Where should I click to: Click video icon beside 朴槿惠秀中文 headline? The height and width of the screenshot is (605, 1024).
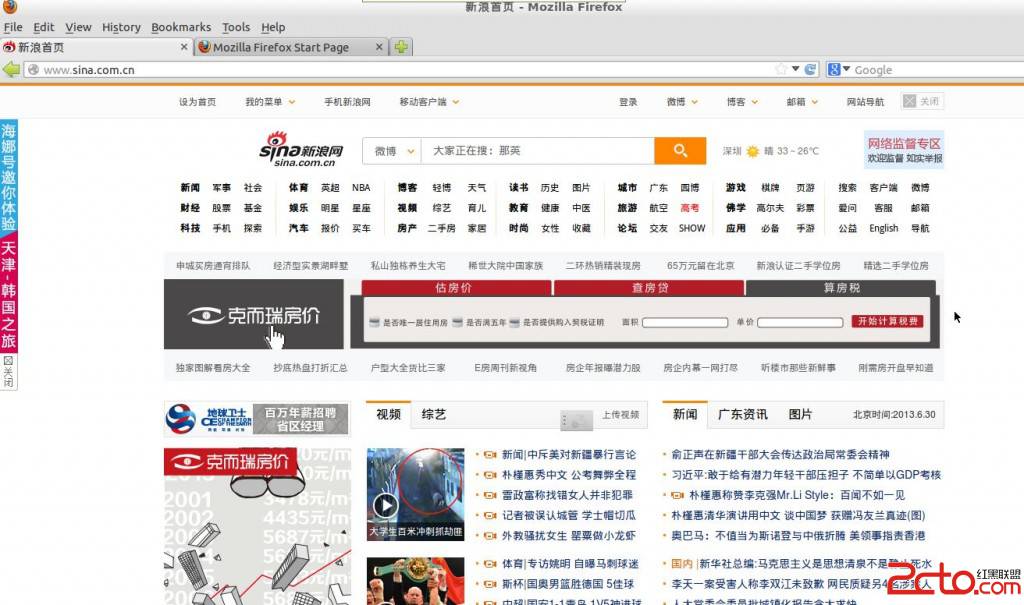click(490, 475)
